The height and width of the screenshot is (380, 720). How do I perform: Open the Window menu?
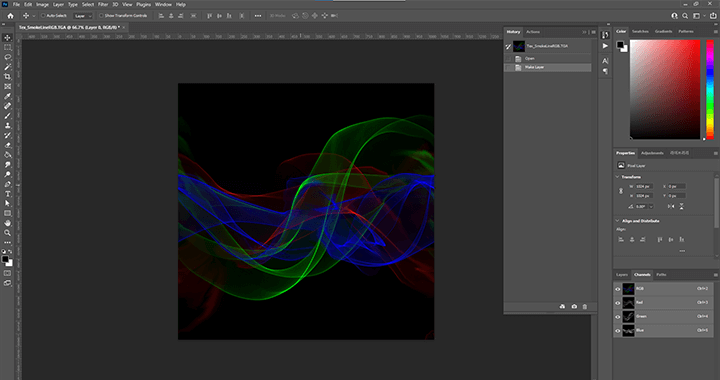163,5
